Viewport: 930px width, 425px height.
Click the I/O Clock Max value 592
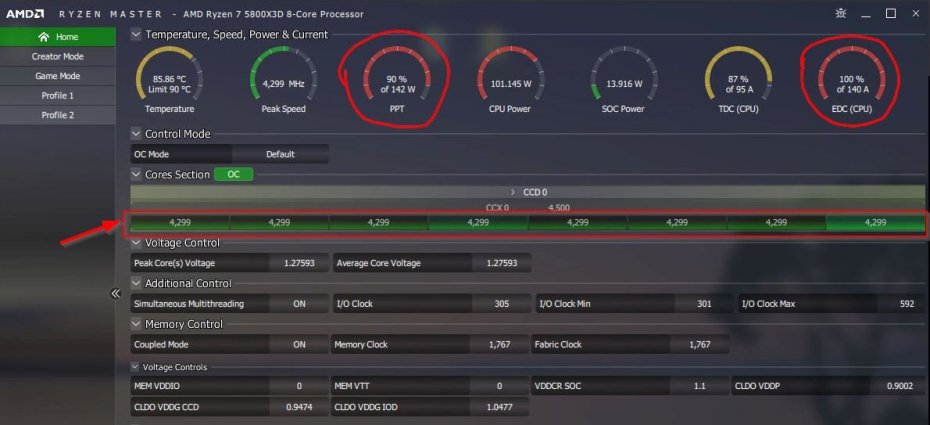(906, 303)
